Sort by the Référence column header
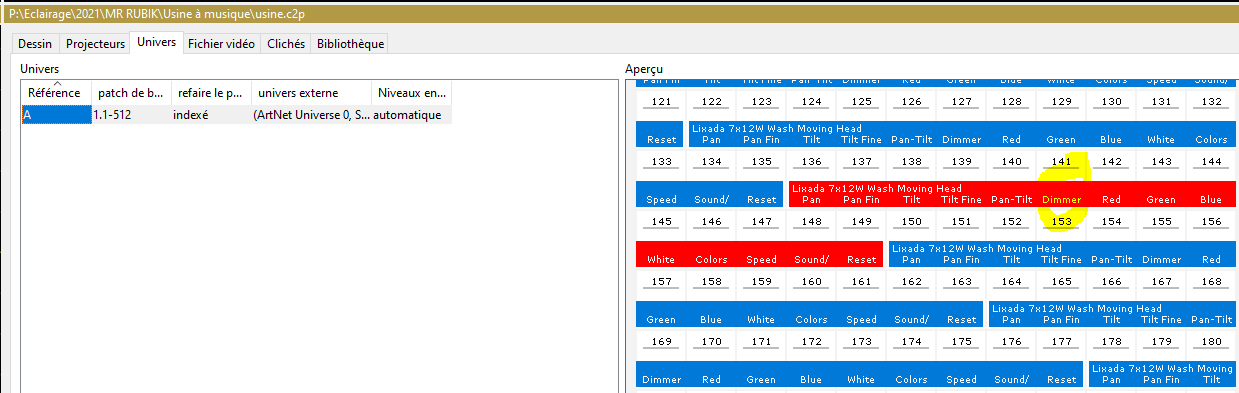 tap(56, 93)
